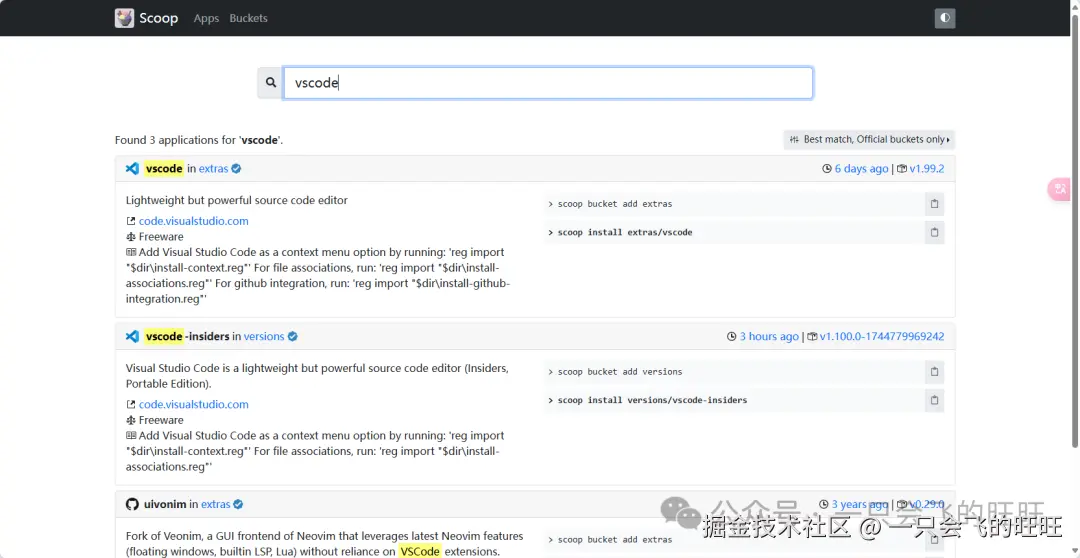Click the clock icon beside 3 hours ago

(732, 337)
